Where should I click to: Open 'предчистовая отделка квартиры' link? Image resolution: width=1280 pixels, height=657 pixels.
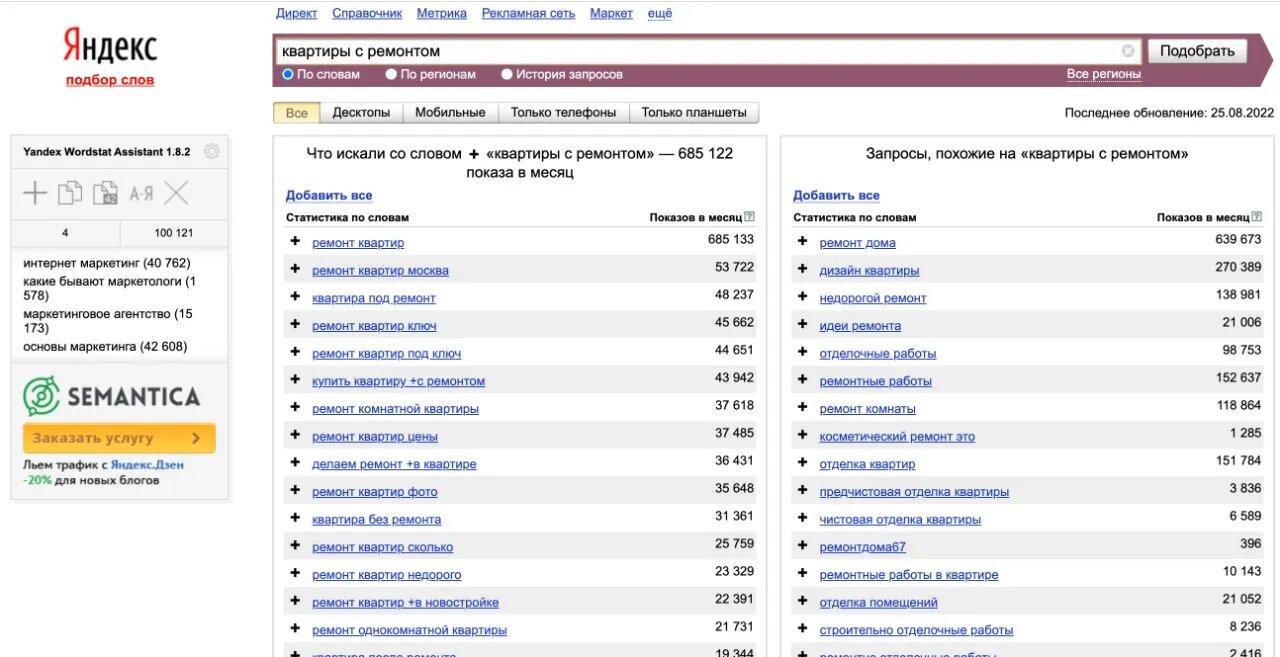pos(914,491)
